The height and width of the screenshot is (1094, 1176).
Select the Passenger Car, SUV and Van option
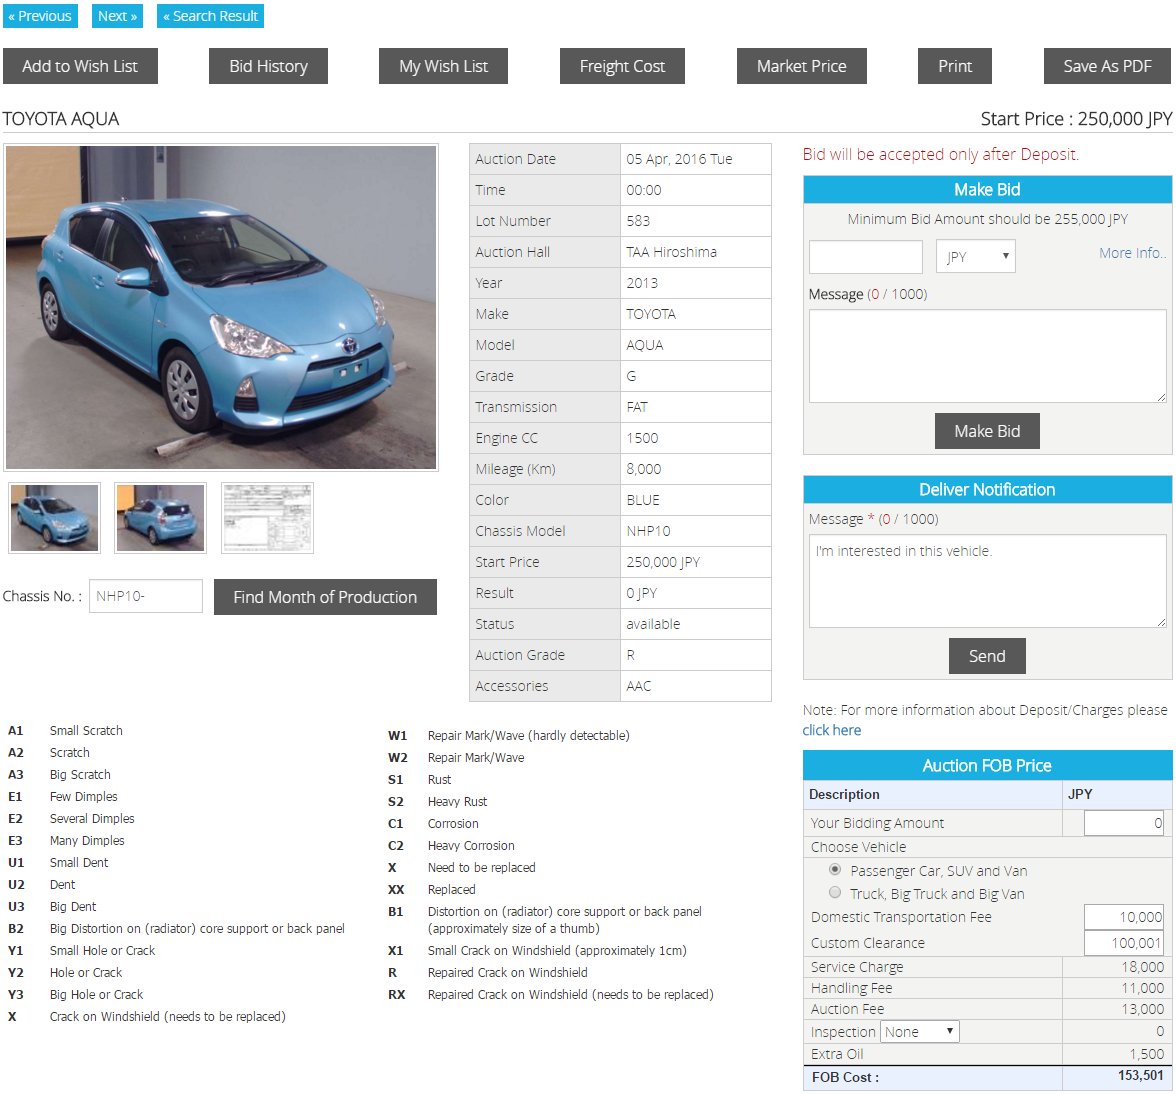pyautogui.click(x=835, y=870)
